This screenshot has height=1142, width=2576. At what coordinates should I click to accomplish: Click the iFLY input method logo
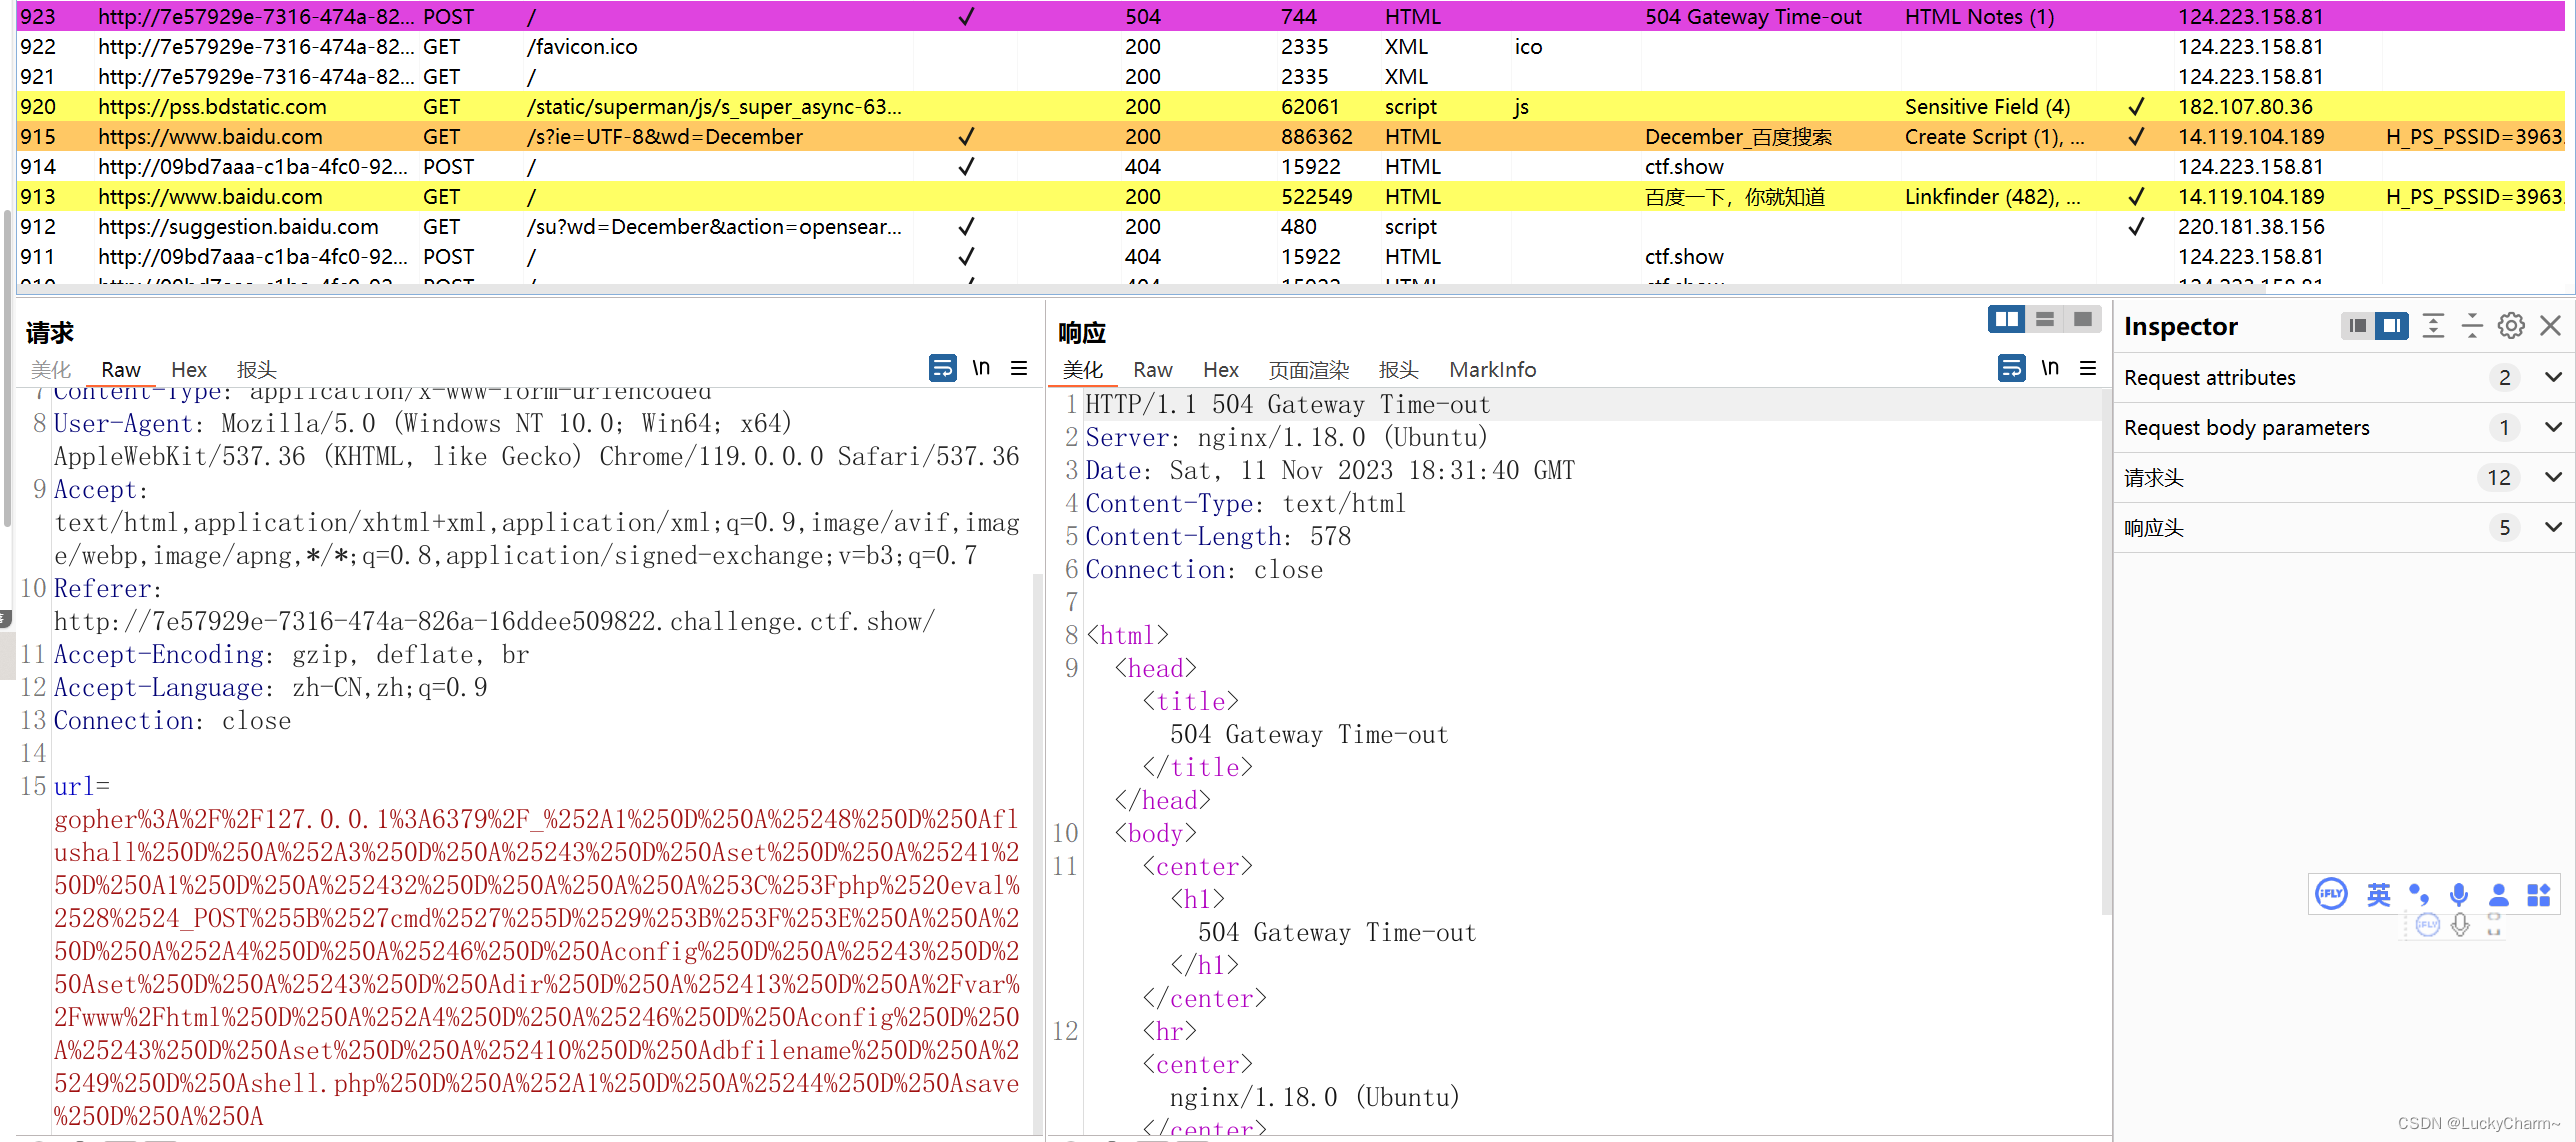2331,894
